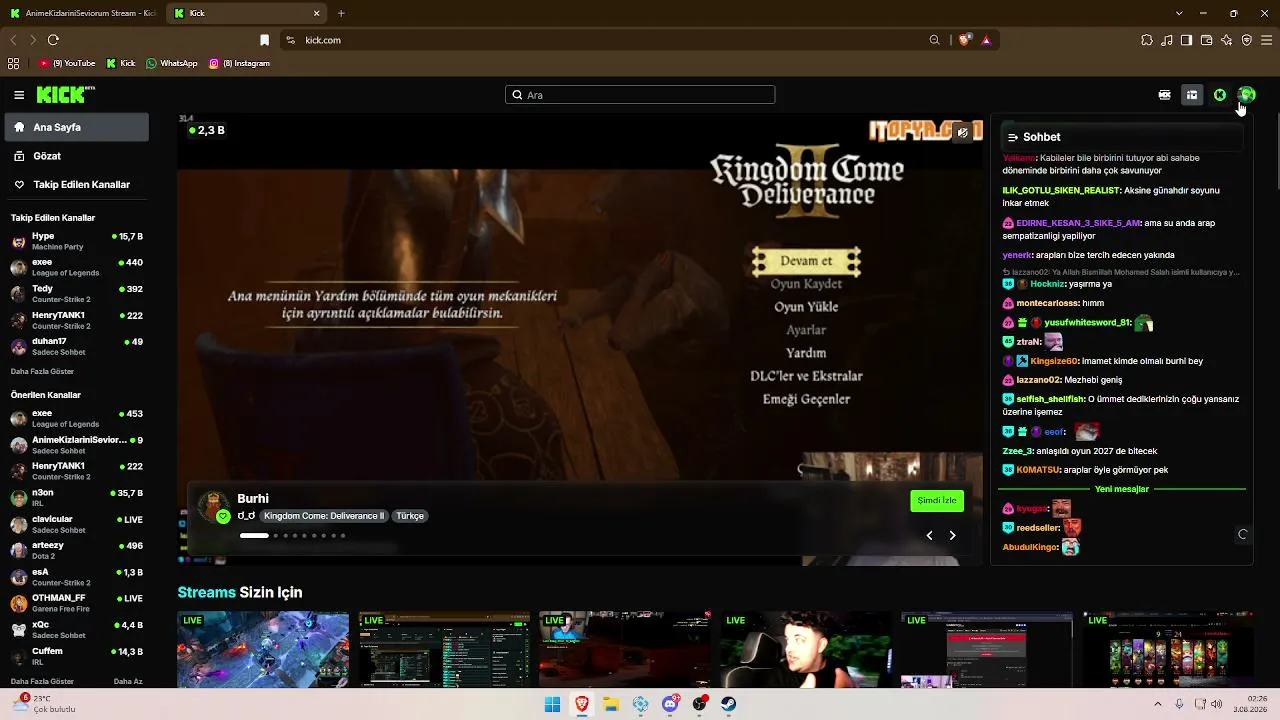Show hidden system tray icons chevron
Screen dimensions: 1280x720
coord(1158,704)
